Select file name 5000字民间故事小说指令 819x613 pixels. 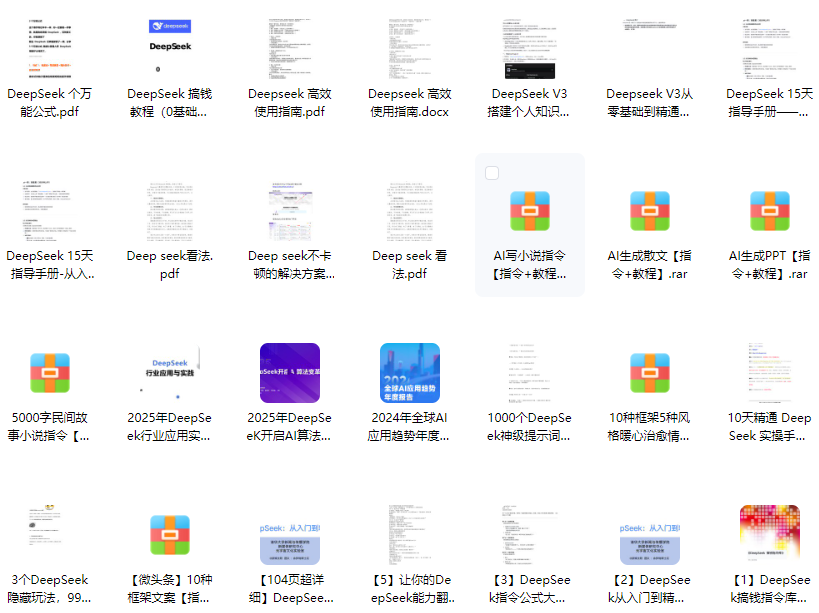click(50, 427)
